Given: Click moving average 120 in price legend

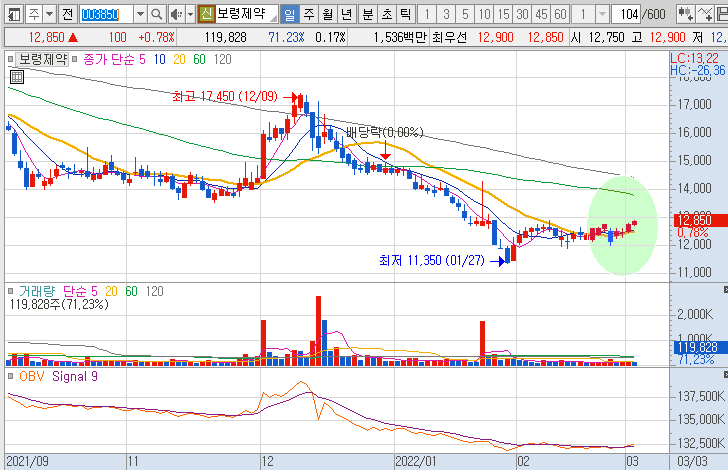Looking at the screenshot, I should 222,59.
